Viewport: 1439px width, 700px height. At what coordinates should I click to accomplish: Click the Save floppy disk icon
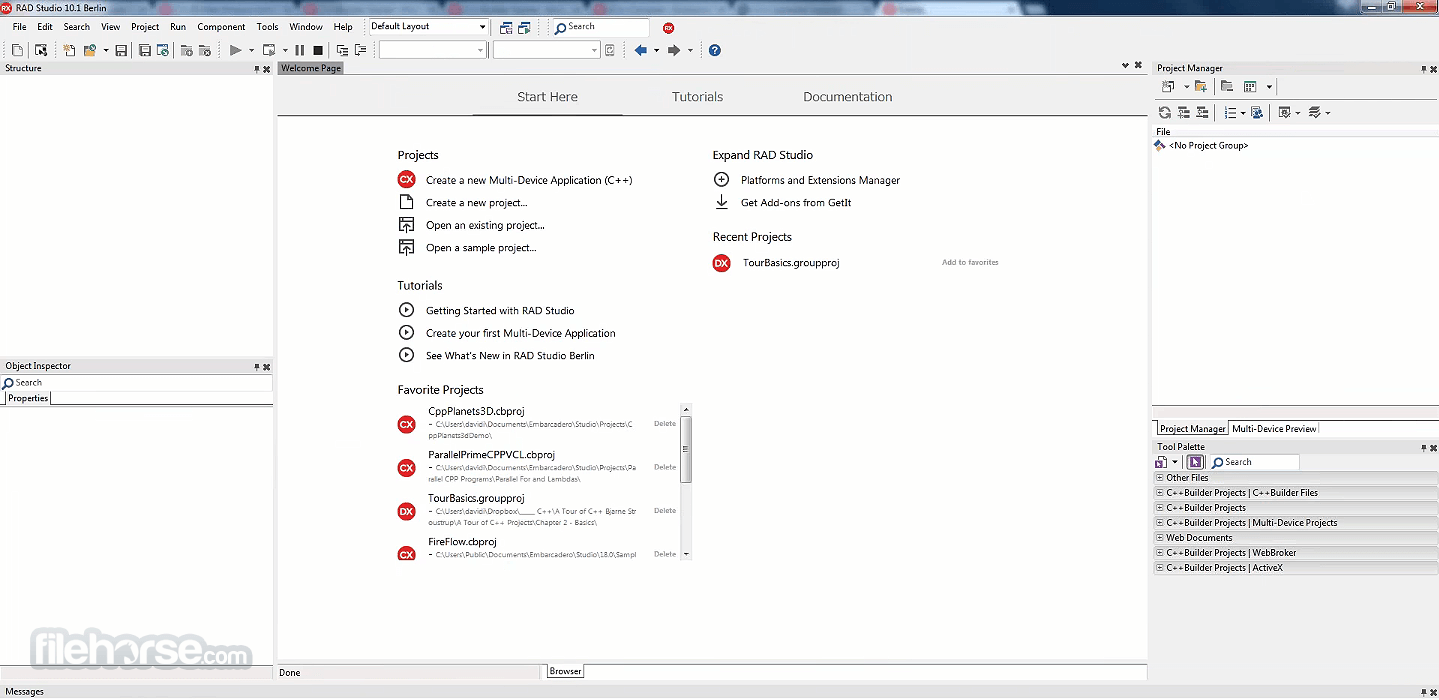[120, 50]
